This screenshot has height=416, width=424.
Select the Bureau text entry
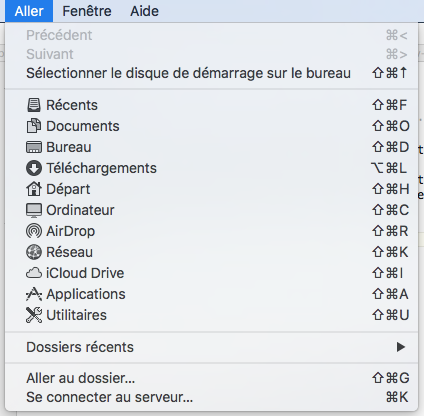(x=69, y=147)
